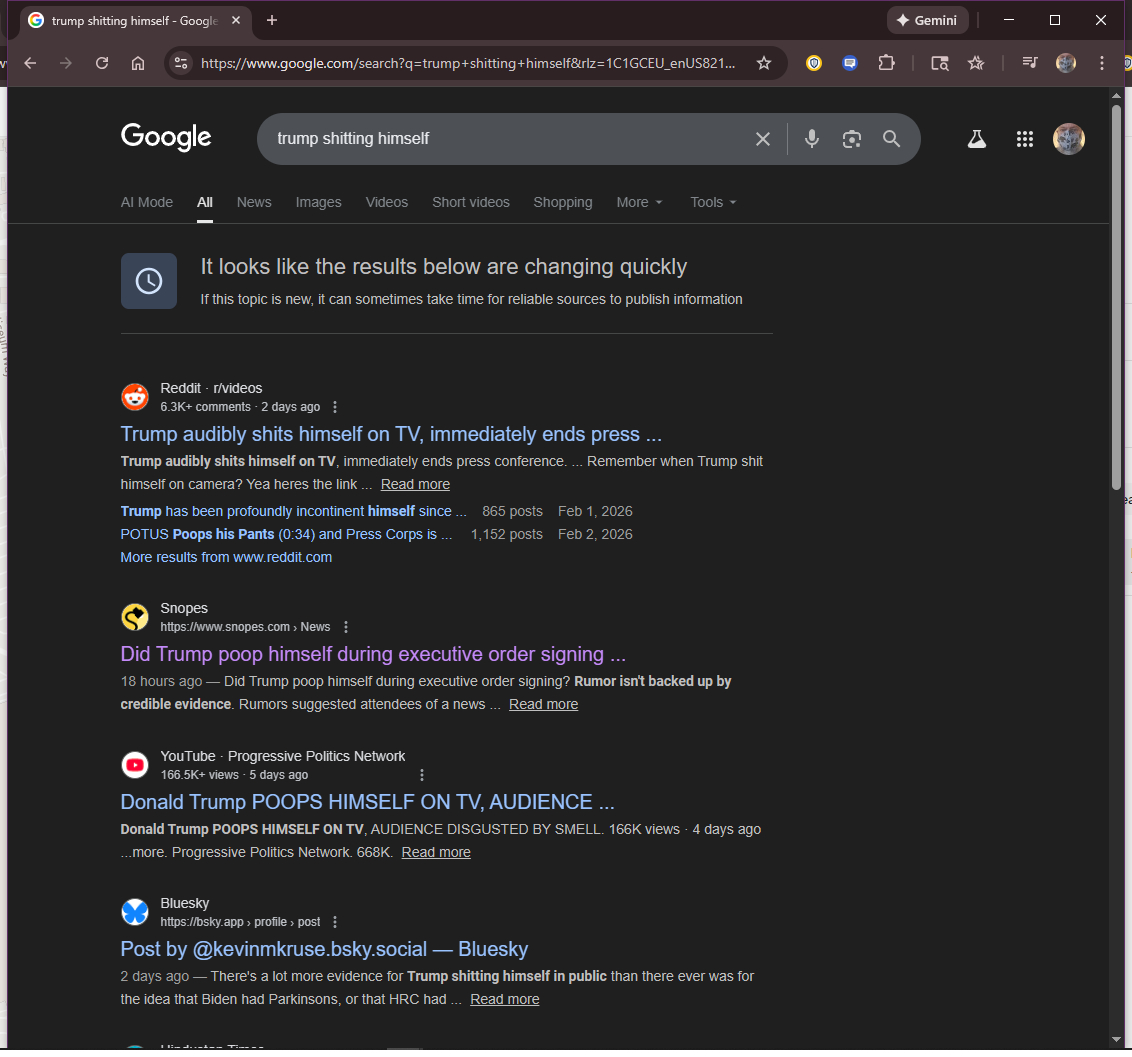
Task: Reload the current page
Action: click(102, 63)
